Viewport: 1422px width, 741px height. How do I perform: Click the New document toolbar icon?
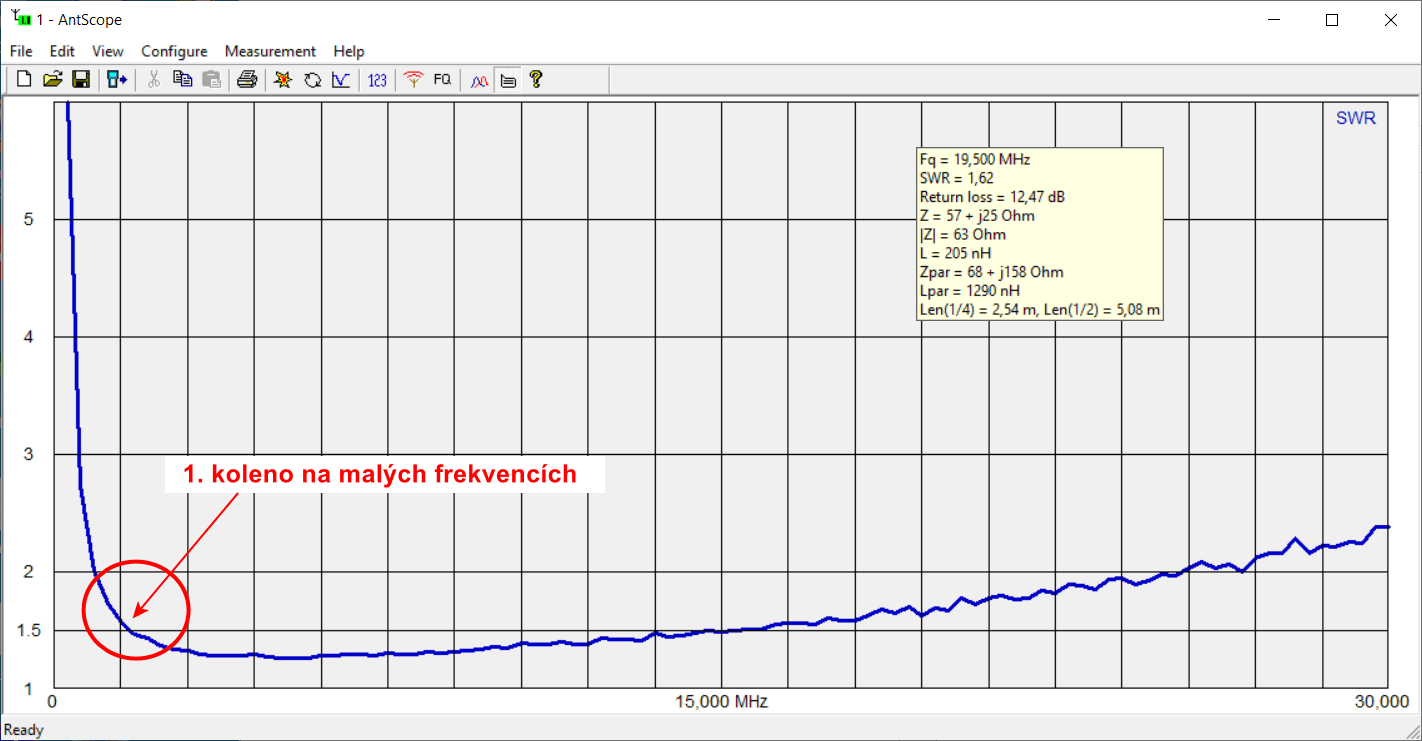click(24, 80)
